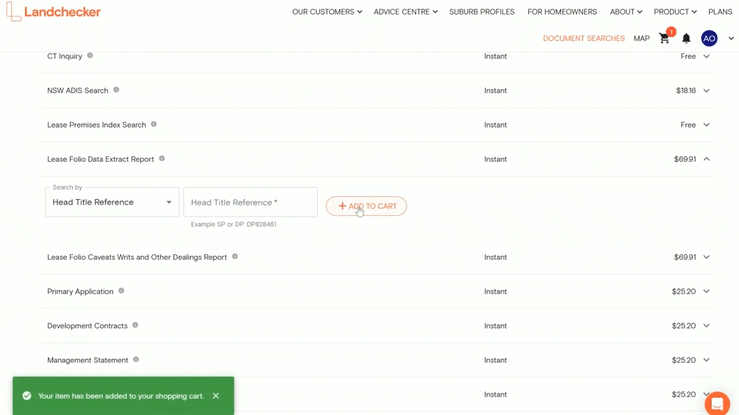The image size is (739, 415).
Task: Expand the Lease Premises Index Search row
Action: 706,125
